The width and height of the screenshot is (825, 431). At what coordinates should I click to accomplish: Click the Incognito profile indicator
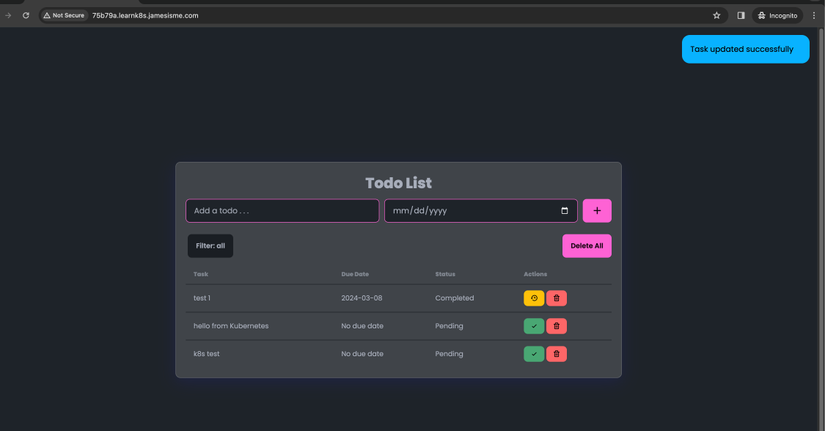(x=778, y=16)
